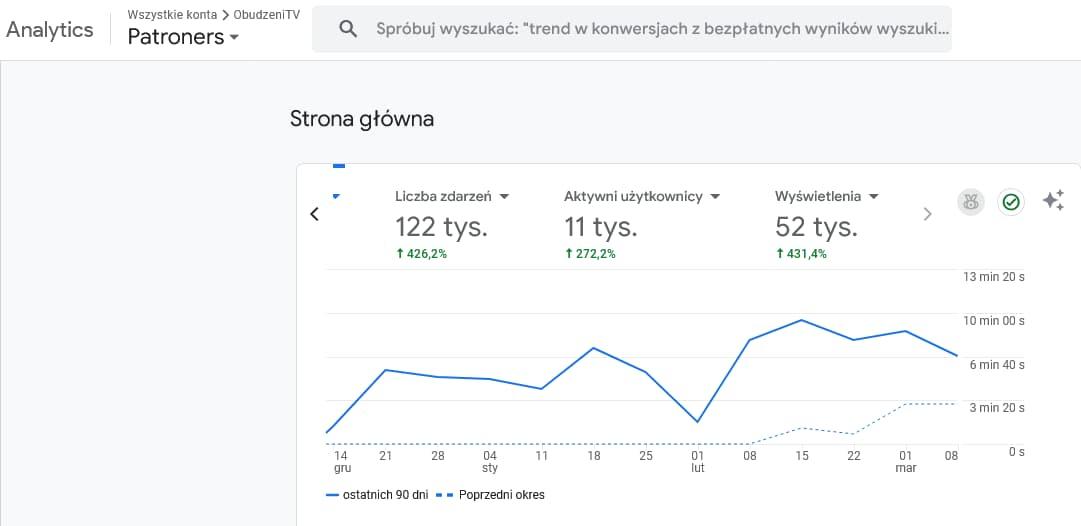Open the Liczba zdarzeń metric dropdown
The height and width of the screenshot is (526, 1081).
[505, 197]
